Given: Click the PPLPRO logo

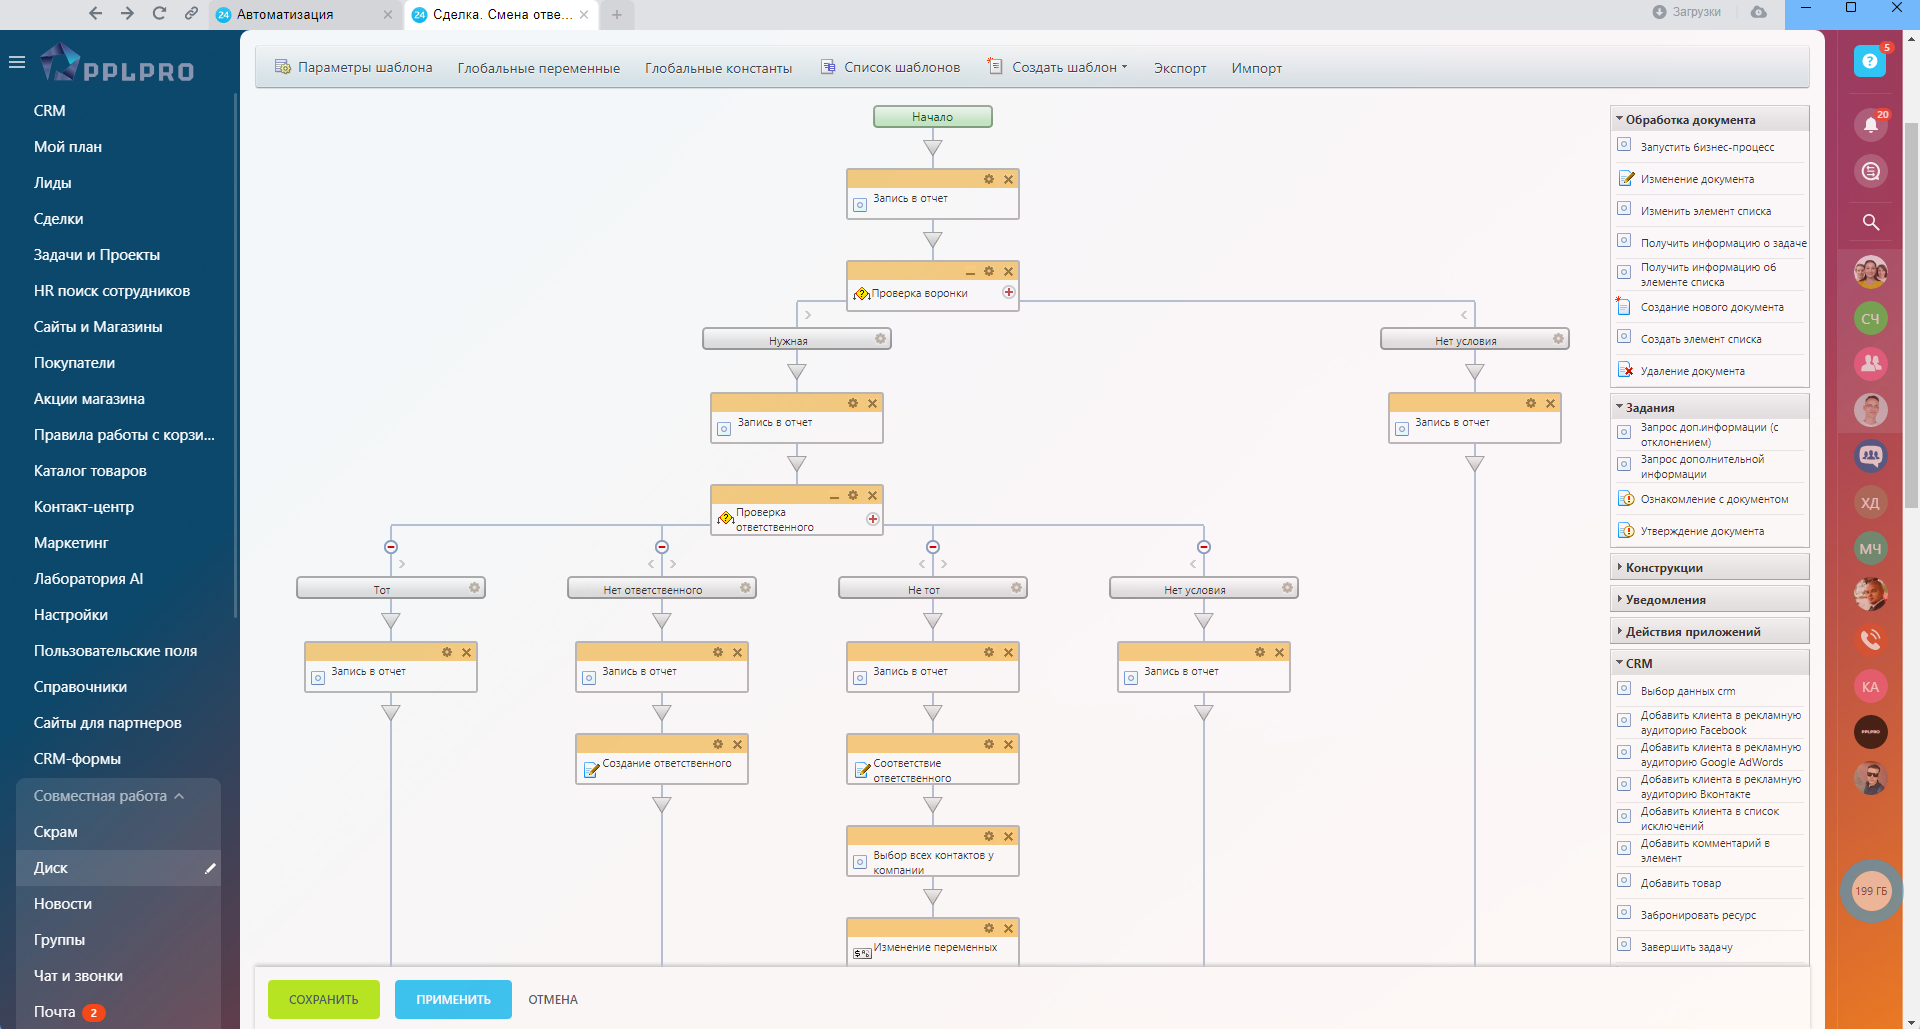Looking at the screenshot, I should 117,63.
